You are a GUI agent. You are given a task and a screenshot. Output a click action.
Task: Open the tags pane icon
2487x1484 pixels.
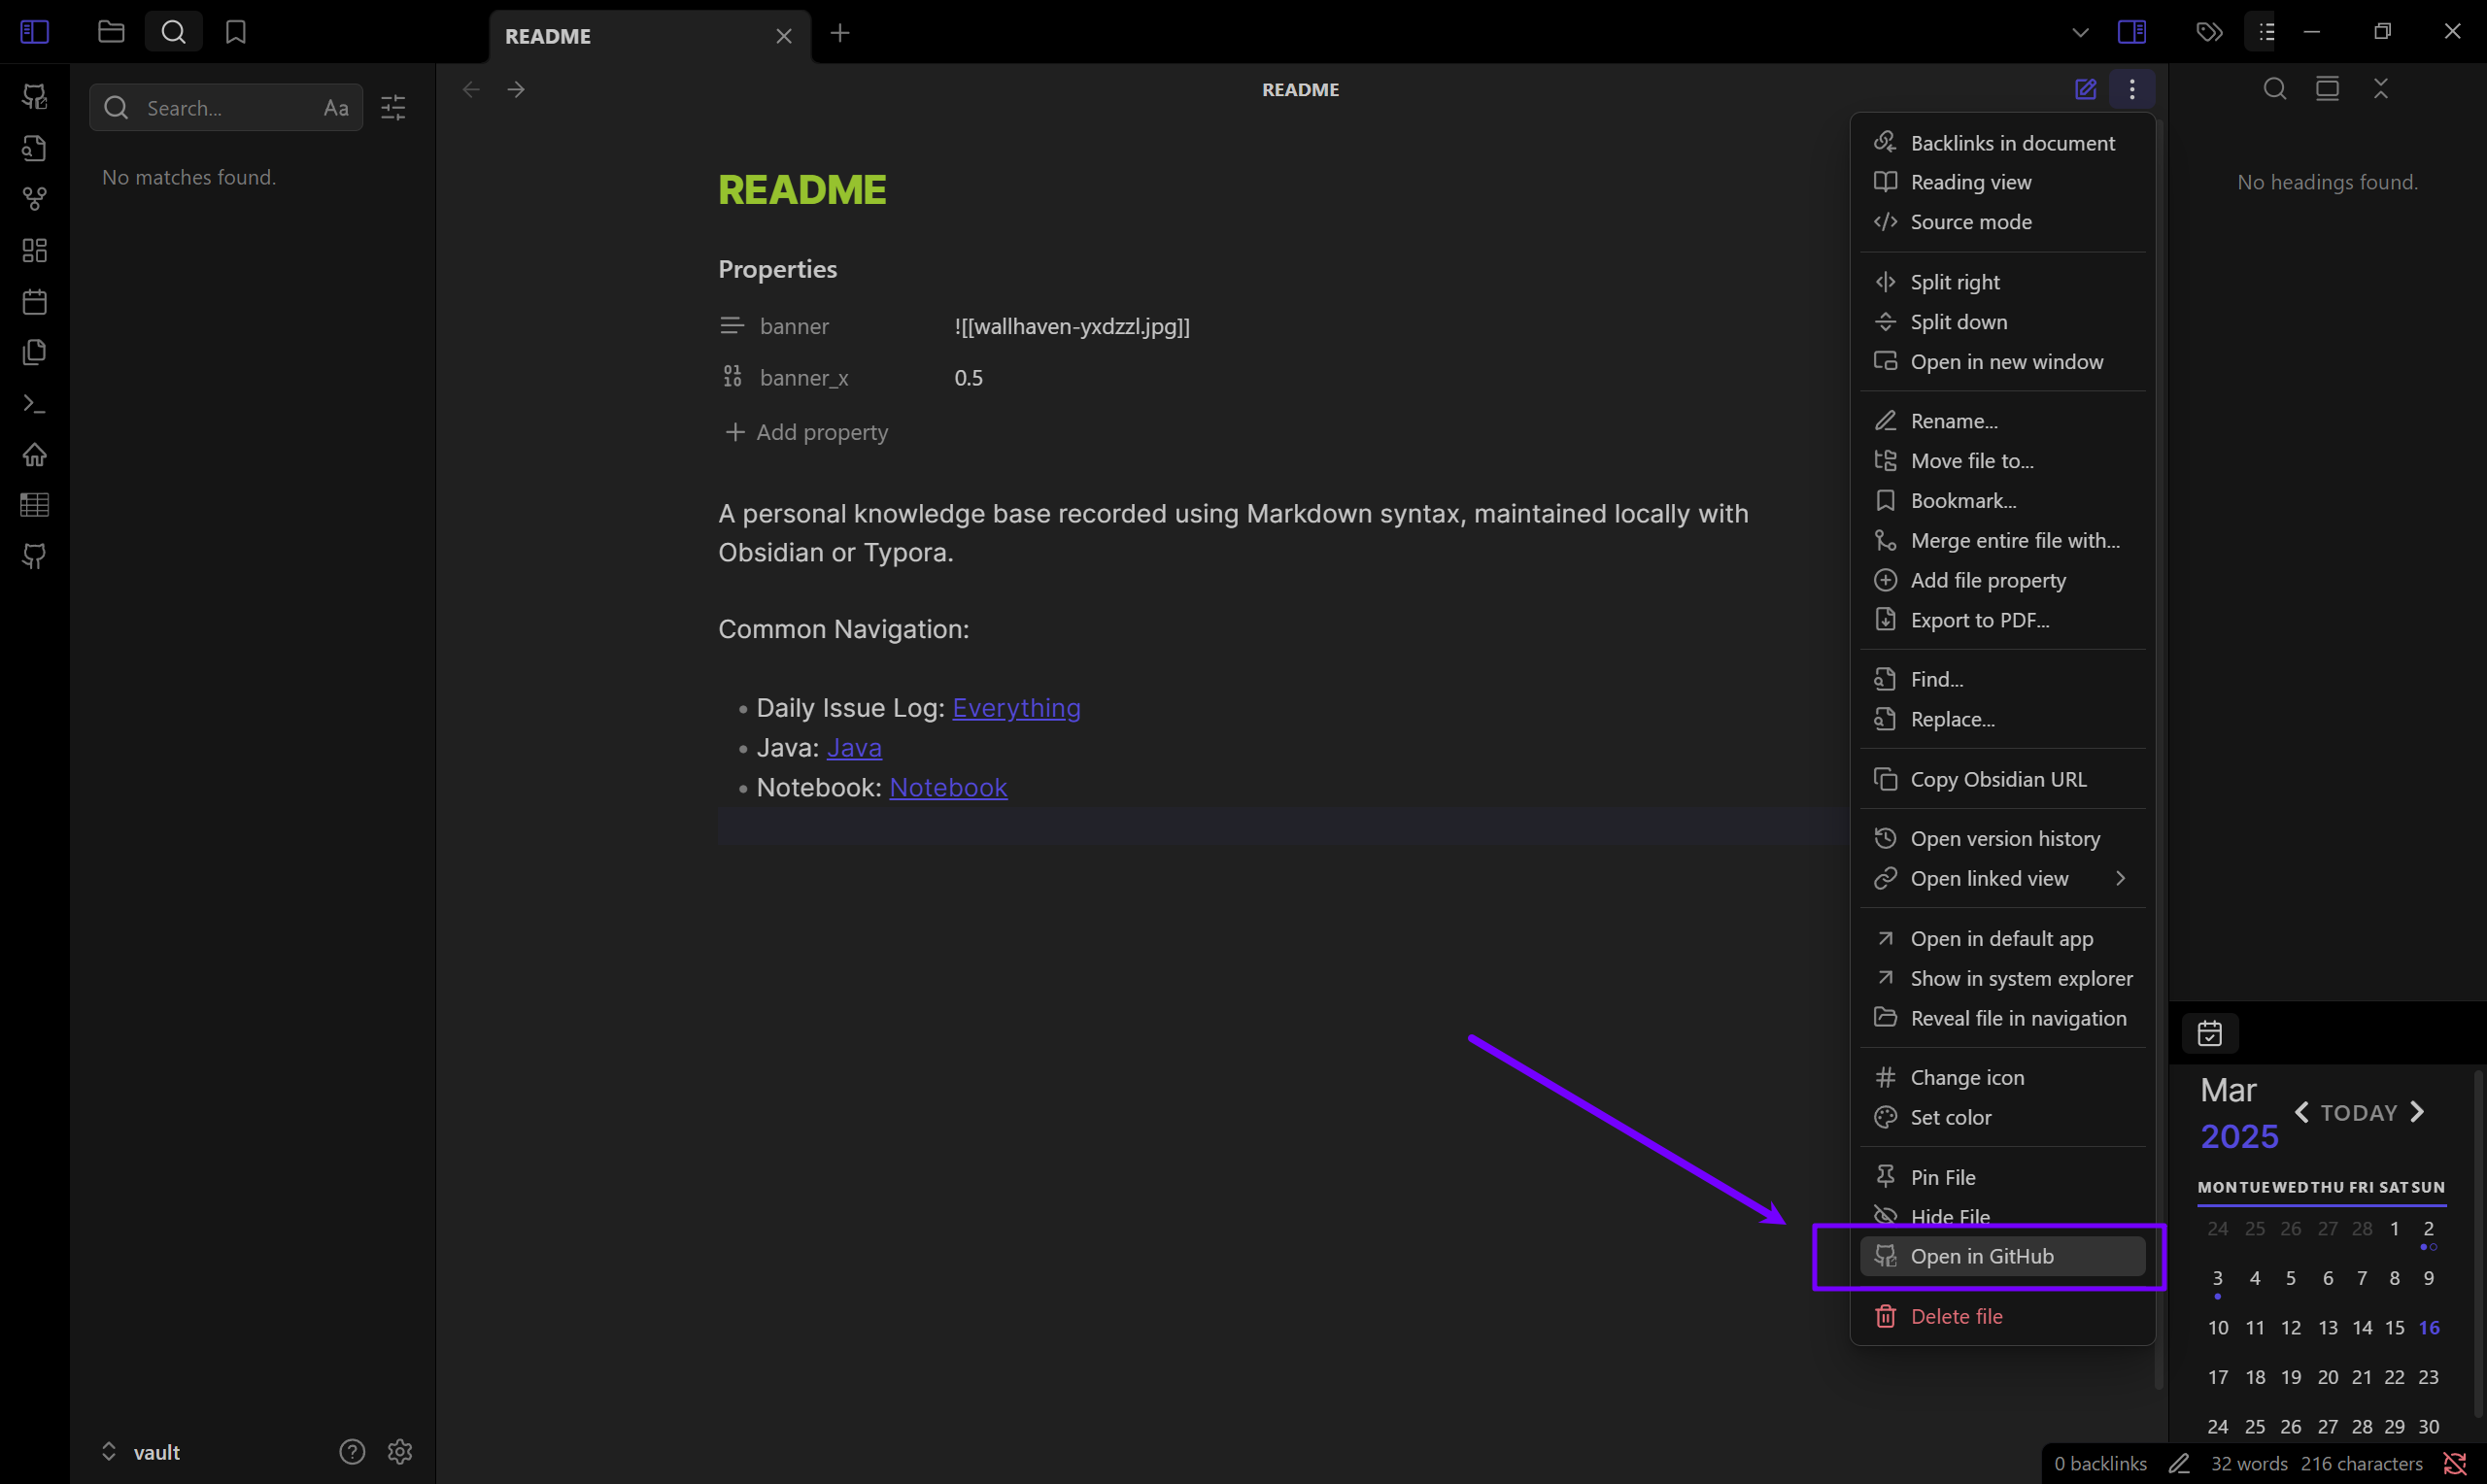pyautogui.click(x=2209, y=32)
